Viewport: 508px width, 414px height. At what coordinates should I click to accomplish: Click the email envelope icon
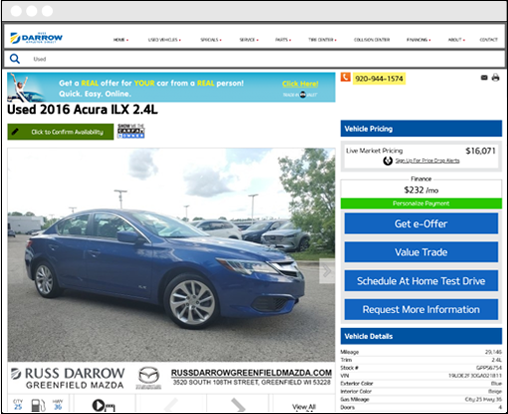pos(484,78)
